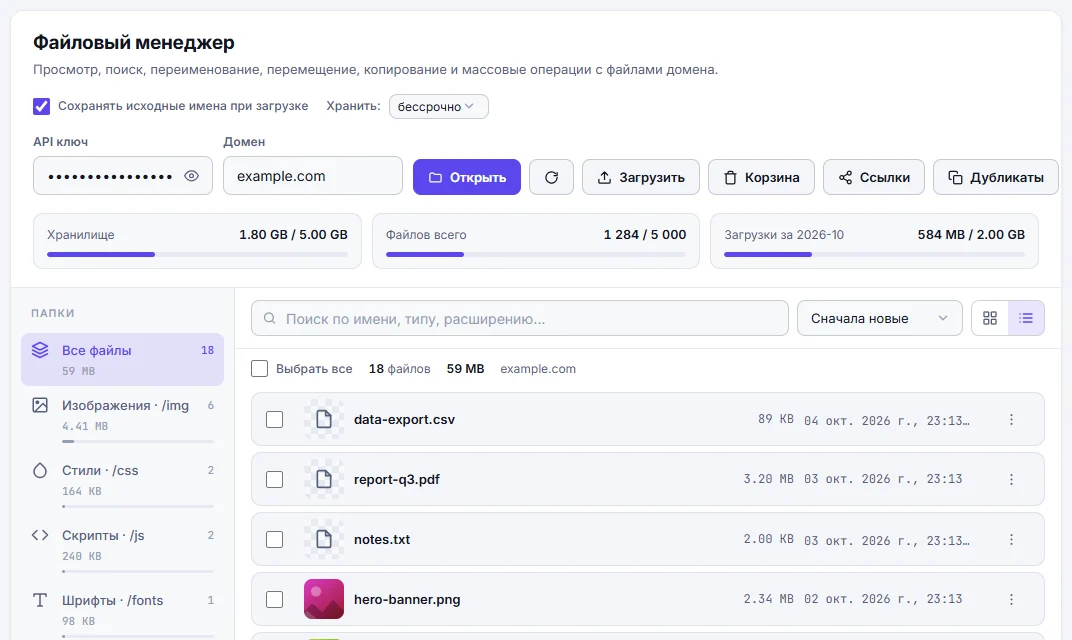
Task: Select the report-q3.pdf checkbox
Action: 274,479
